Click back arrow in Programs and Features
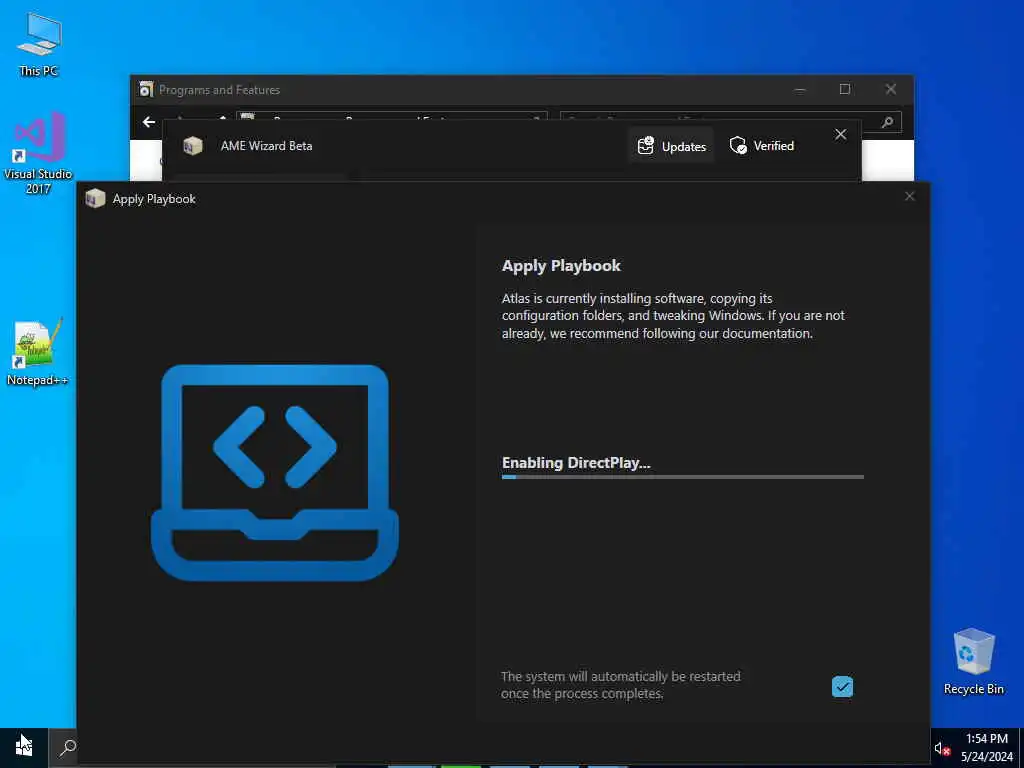The width and height of the screenshot is (1024, 768). [149, 122]
